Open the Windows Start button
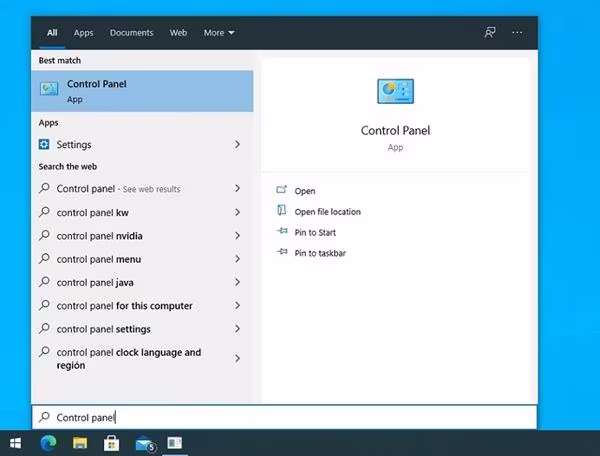The image size is (600, 456). click(x=15, y=443)
